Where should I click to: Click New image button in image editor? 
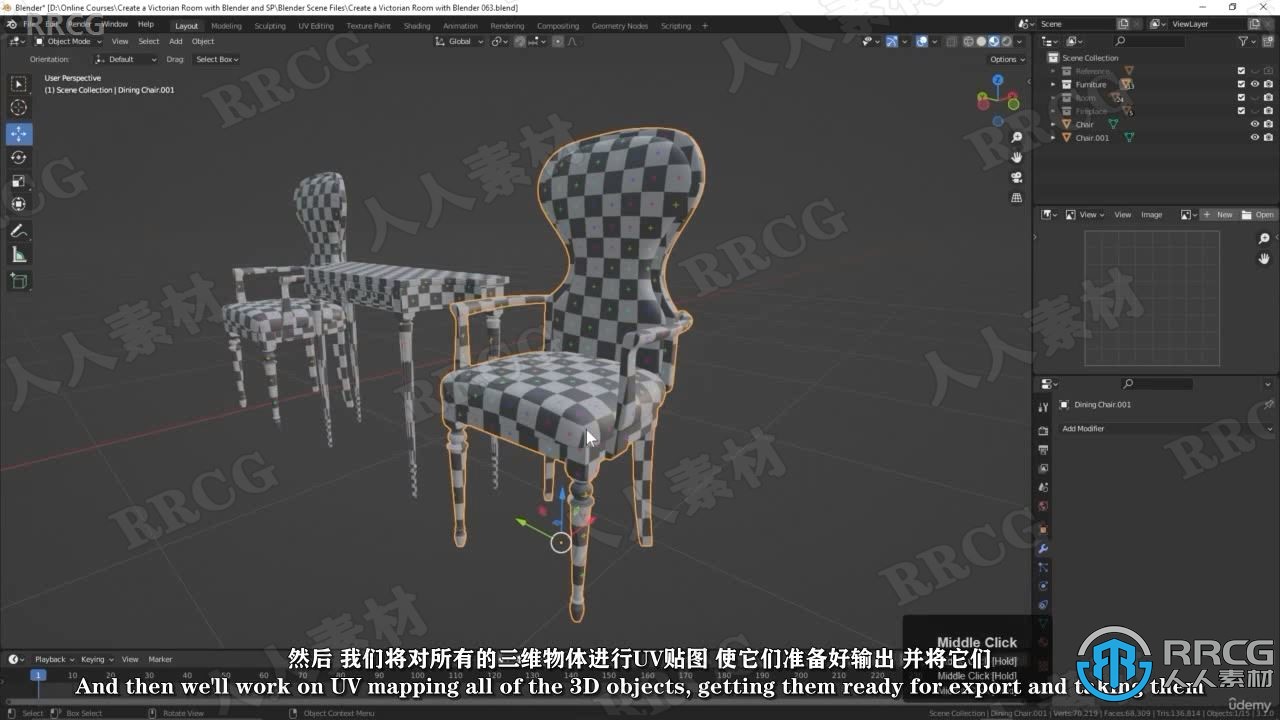point(1219,214)
